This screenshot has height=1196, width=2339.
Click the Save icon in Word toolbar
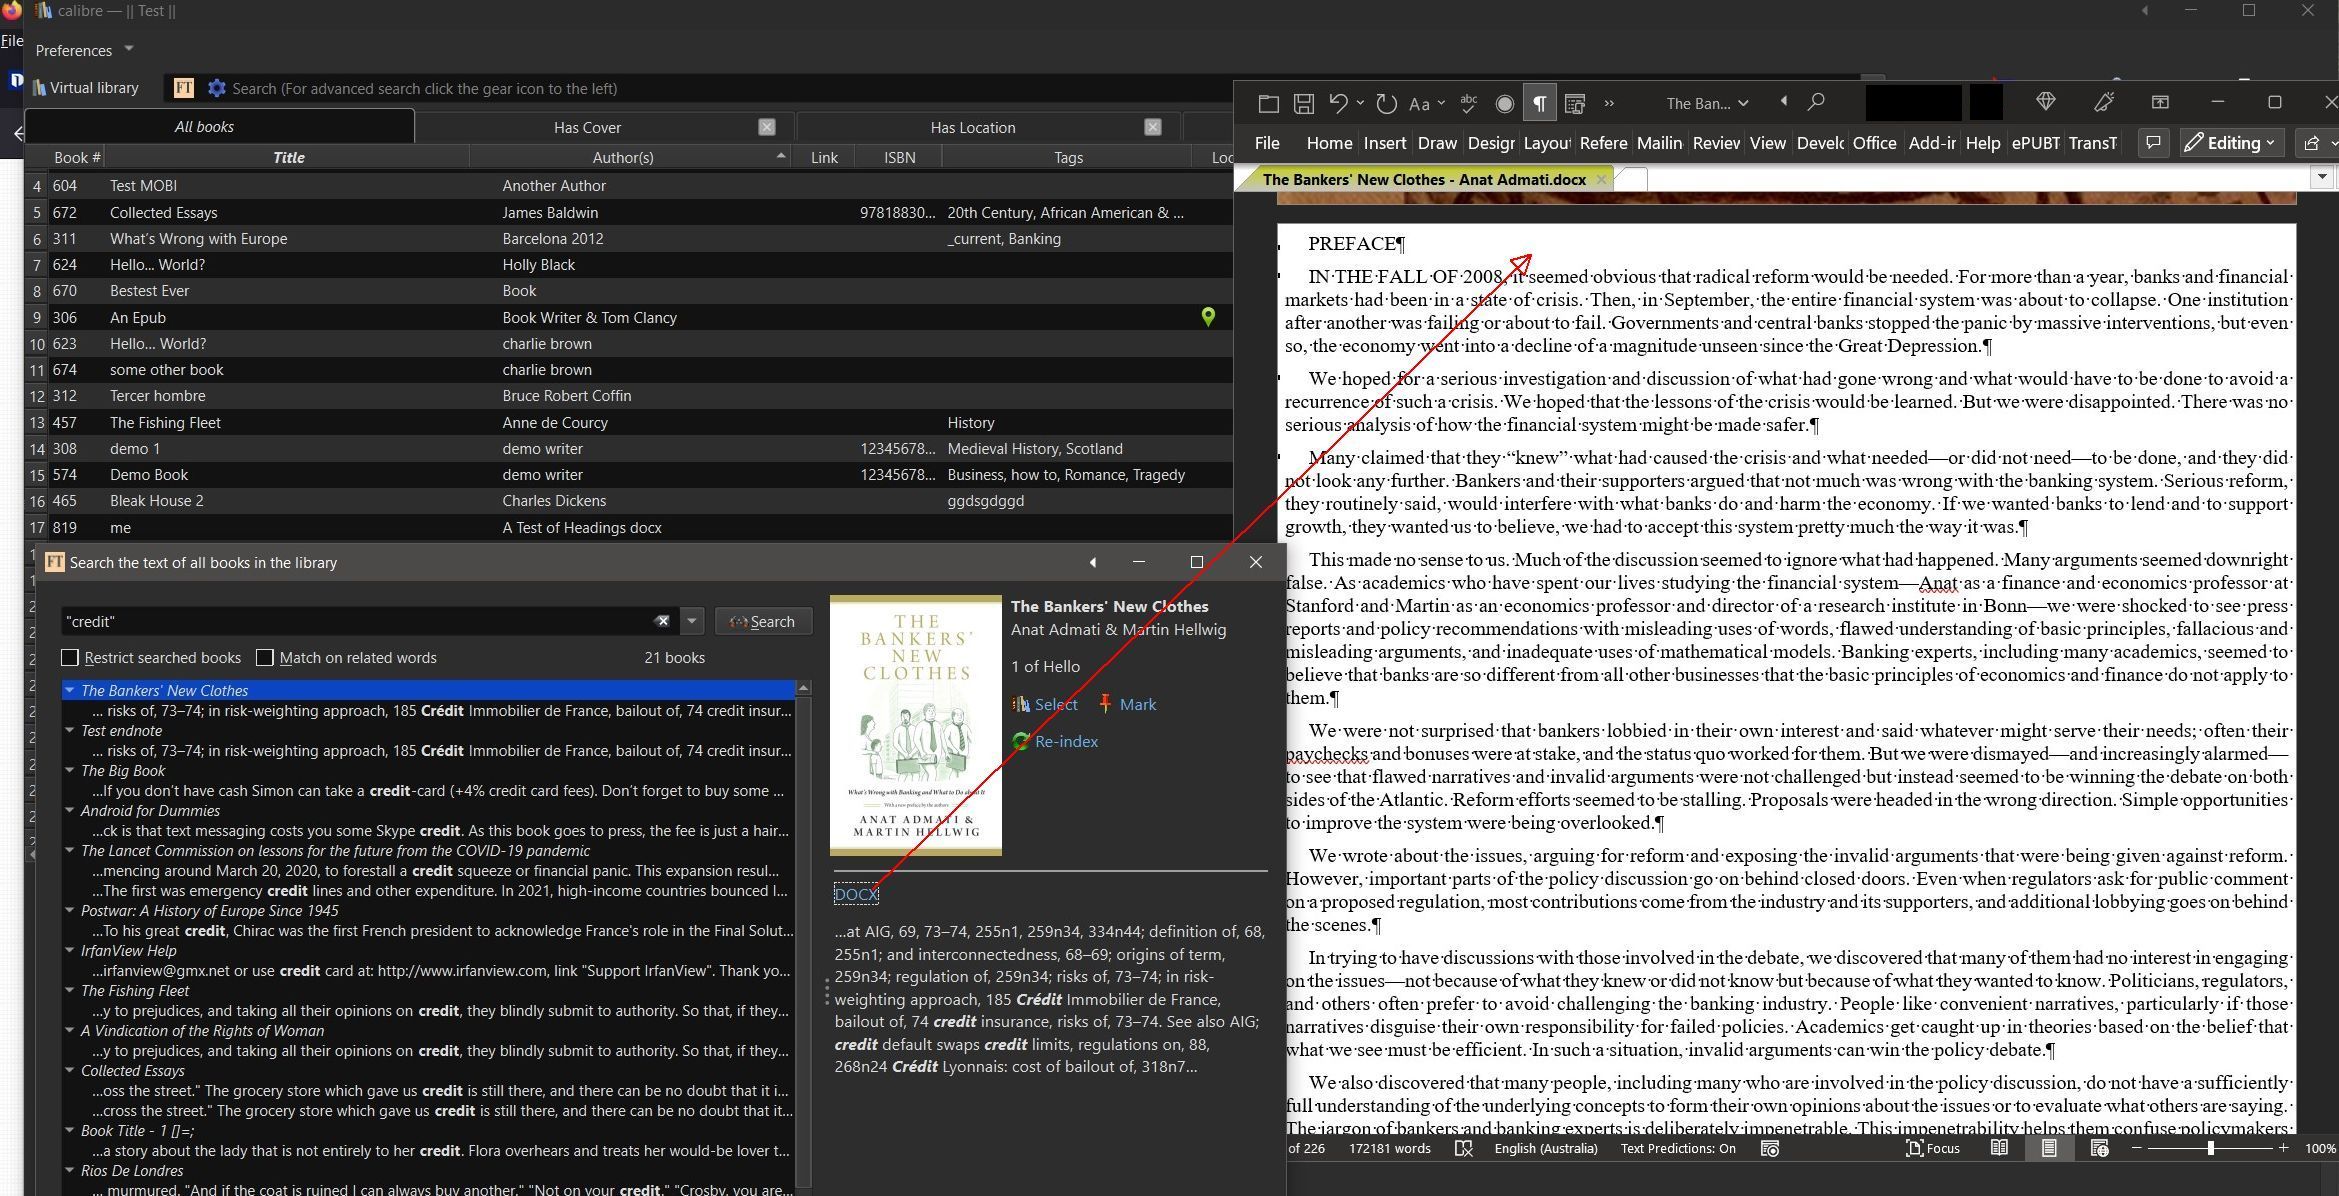(1303, 103)
